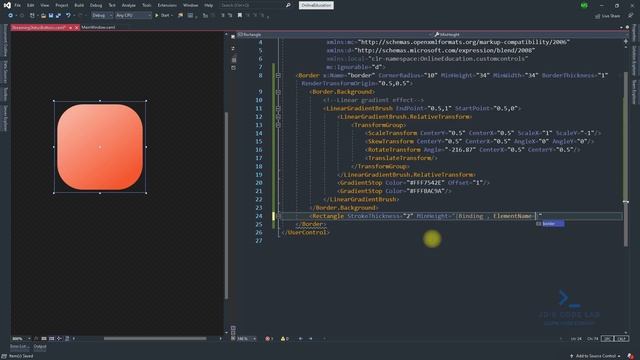
Task: Open the Any CPU platform dropdown
Action: click(x=133, y=16)
